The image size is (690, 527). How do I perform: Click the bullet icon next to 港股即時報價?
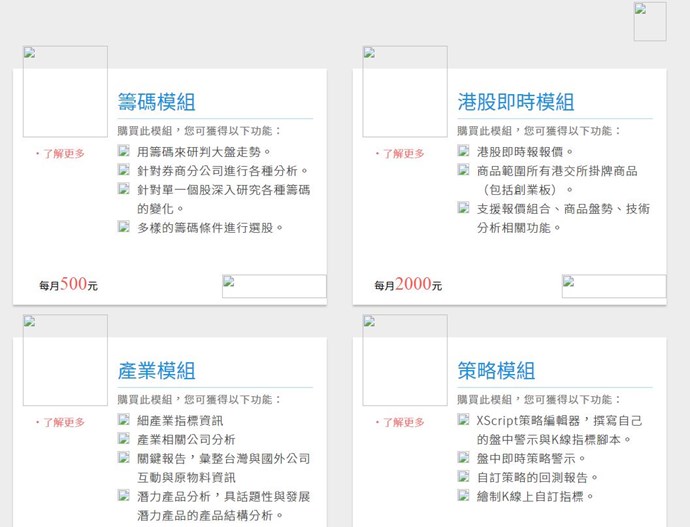pyautogui.click(x=464, y=151)
